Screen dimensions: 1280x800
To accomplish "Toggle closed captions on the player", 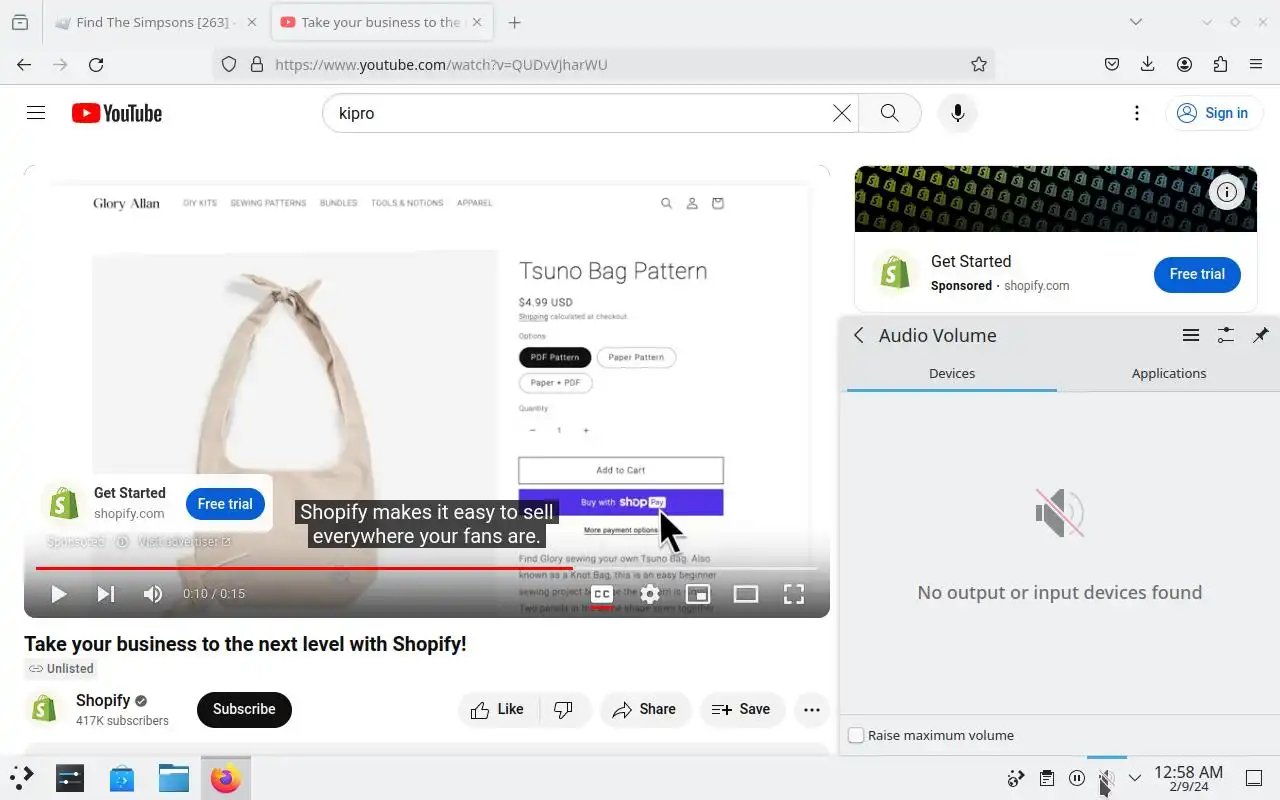I will [601, 594].
